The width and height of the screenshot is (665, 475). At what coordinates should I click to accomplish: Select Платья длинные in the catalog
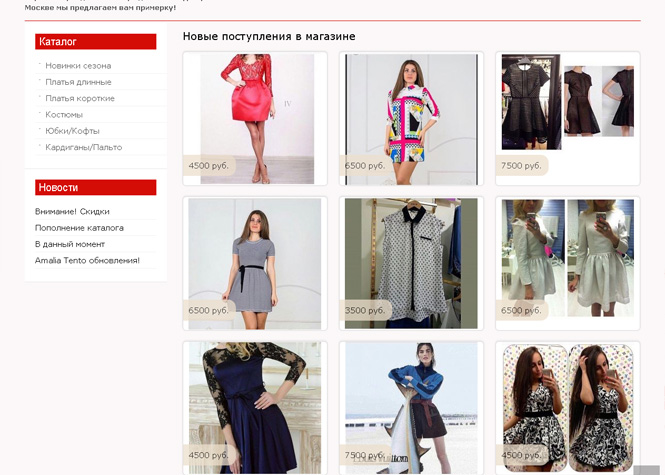tap(78, 82)
